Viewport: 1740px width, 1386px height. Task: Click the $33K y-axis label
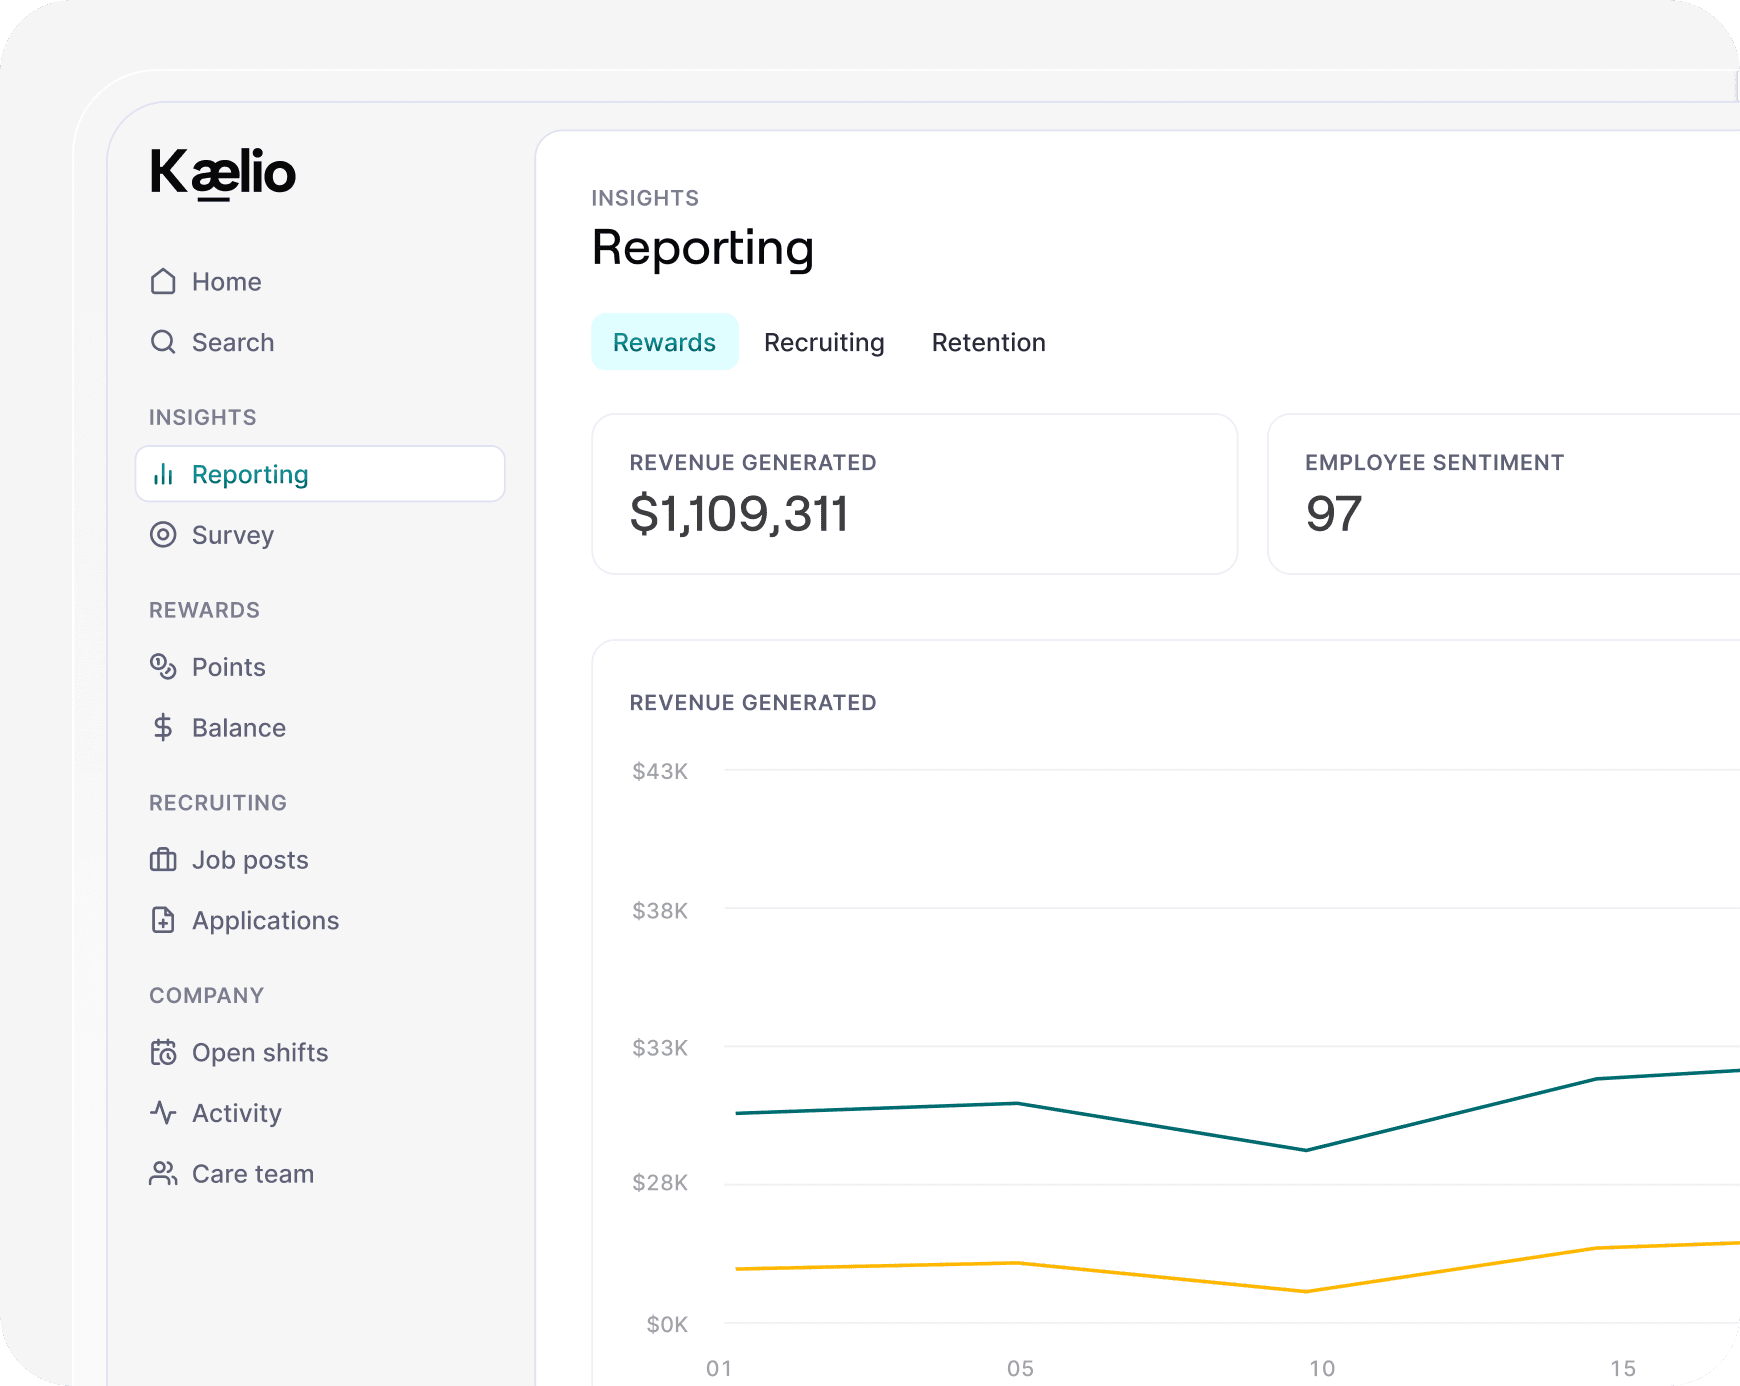click(660, 1048)
